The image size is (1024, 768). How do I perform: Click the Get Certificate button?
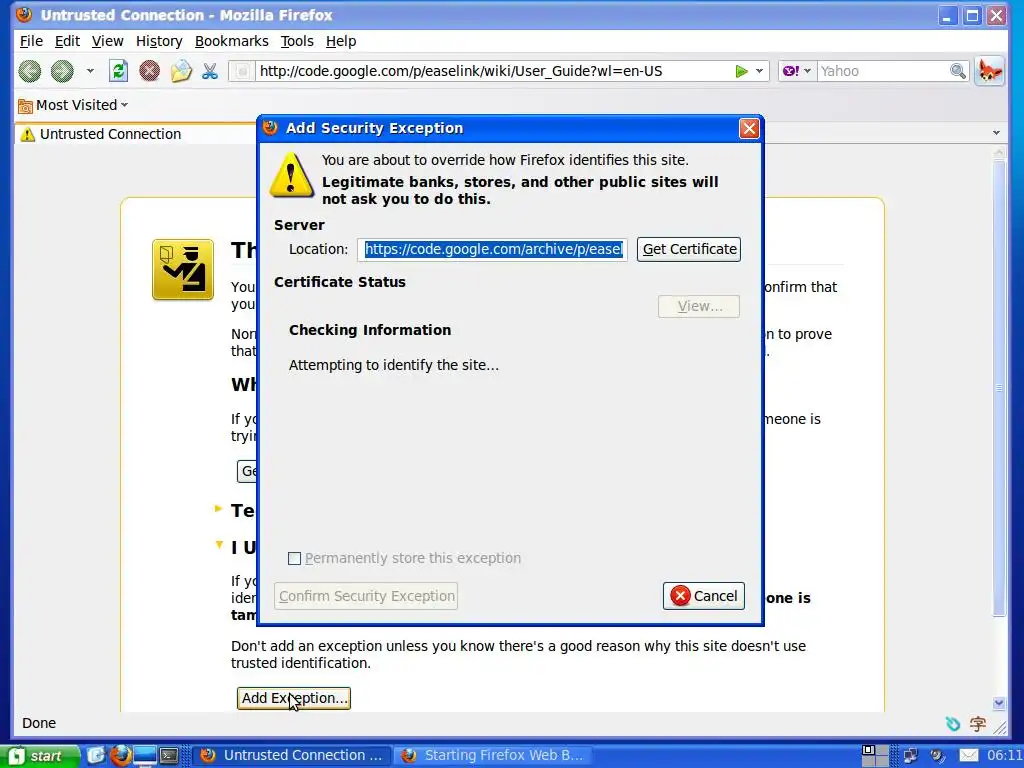pyautogui.click(x=689, y=249)
